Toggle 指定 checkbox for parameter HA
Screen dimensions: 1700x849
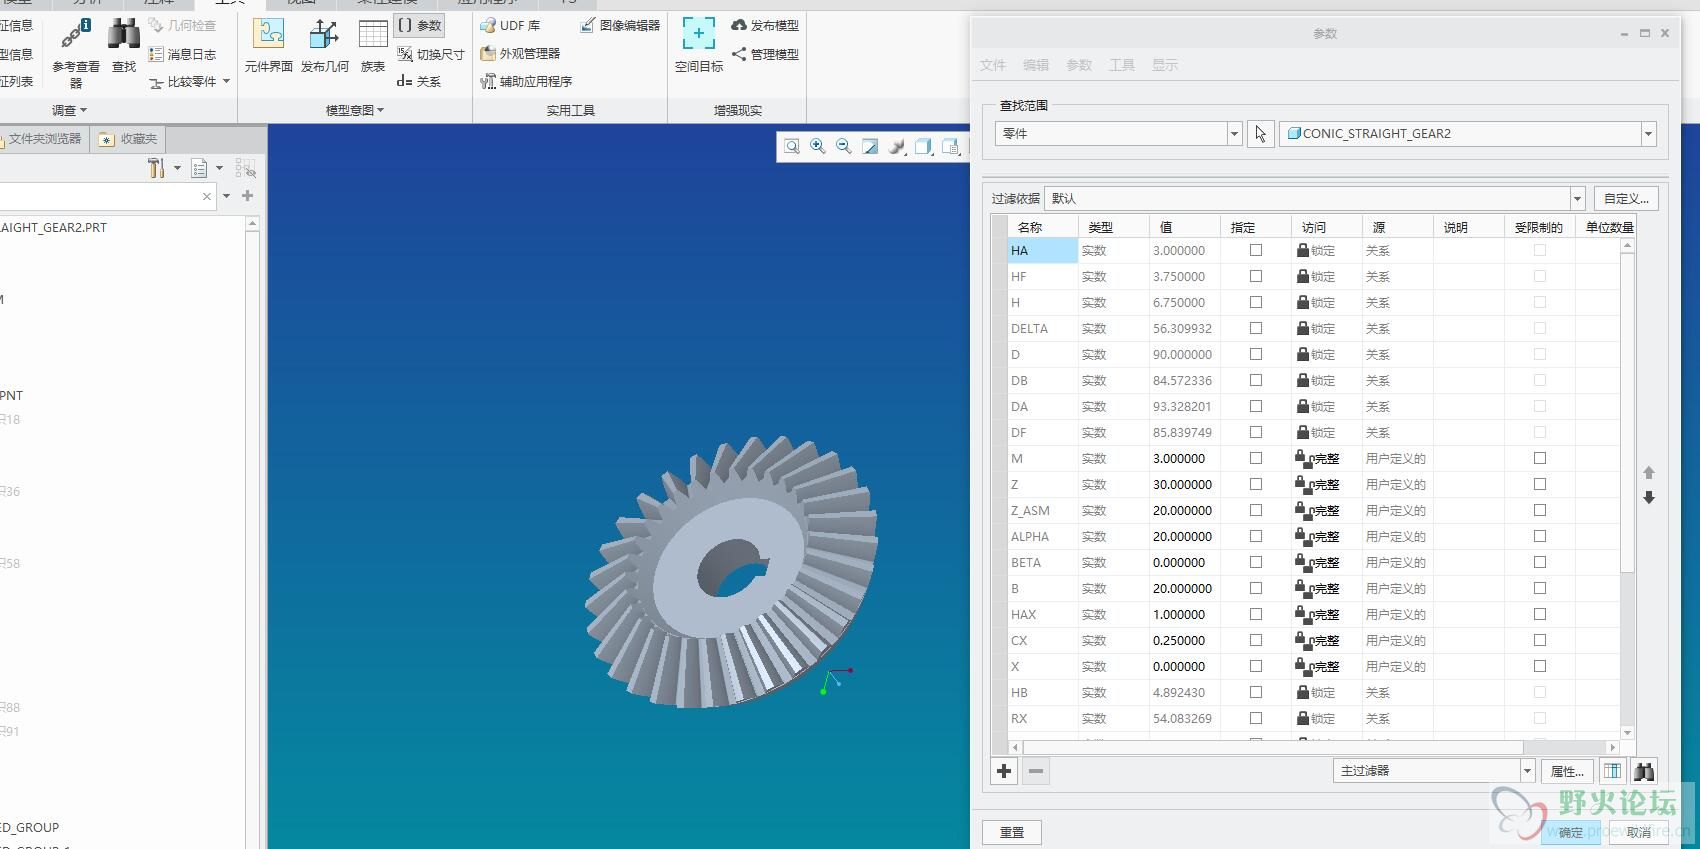(1256, 250)
